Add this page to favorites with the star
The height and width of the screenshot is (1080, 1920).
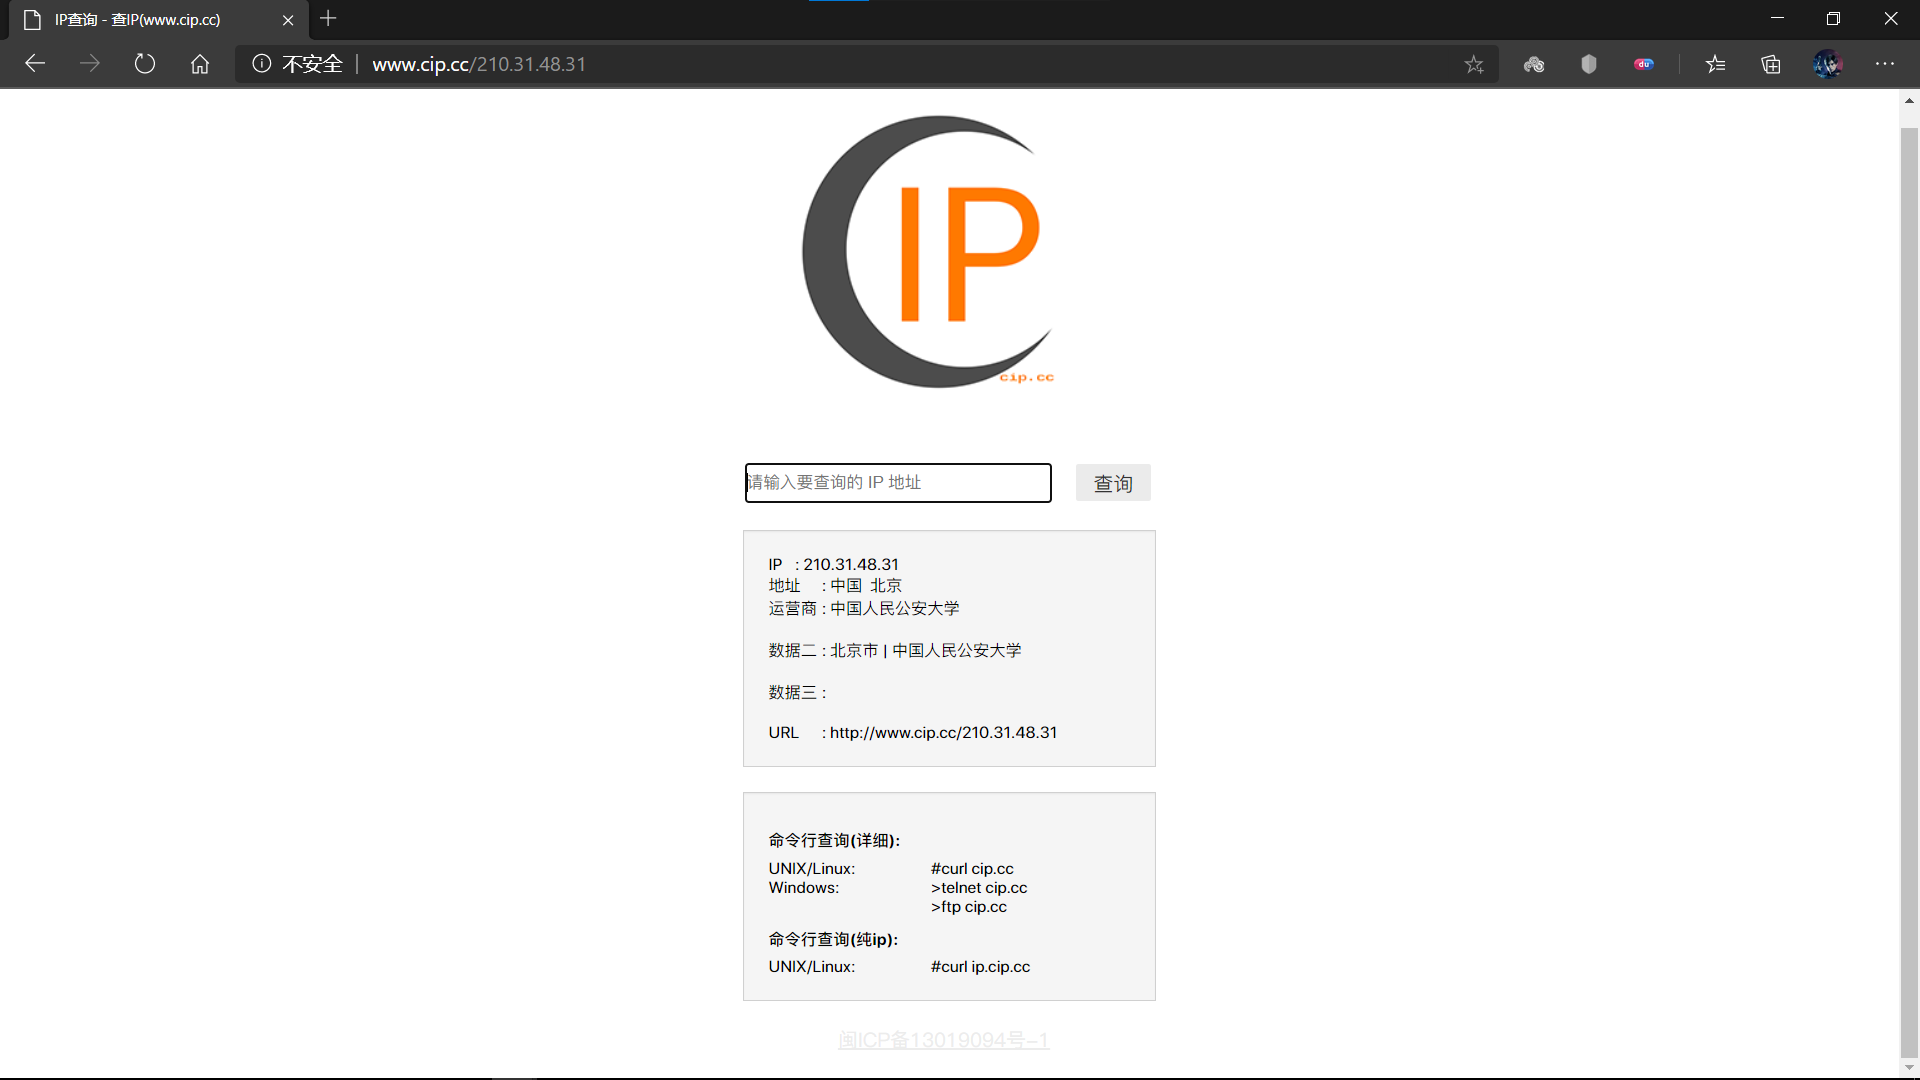pos(1473,64)
